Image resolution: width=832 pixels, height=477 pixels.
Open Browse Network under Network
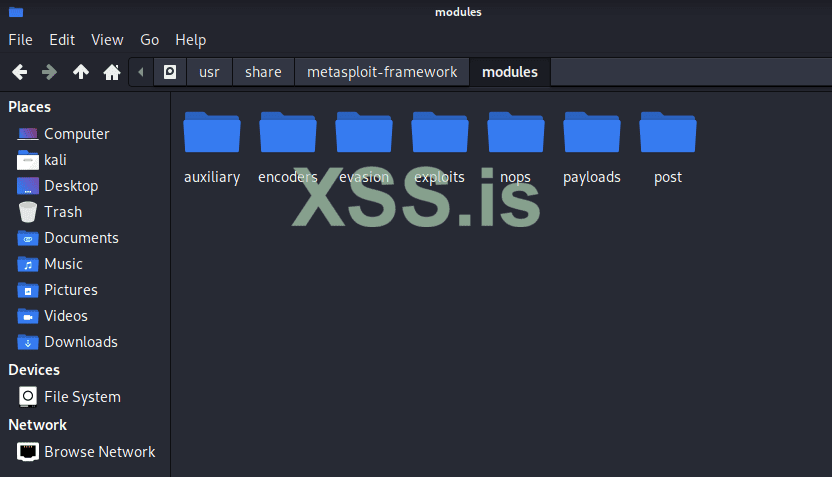(x=99, y=452)
